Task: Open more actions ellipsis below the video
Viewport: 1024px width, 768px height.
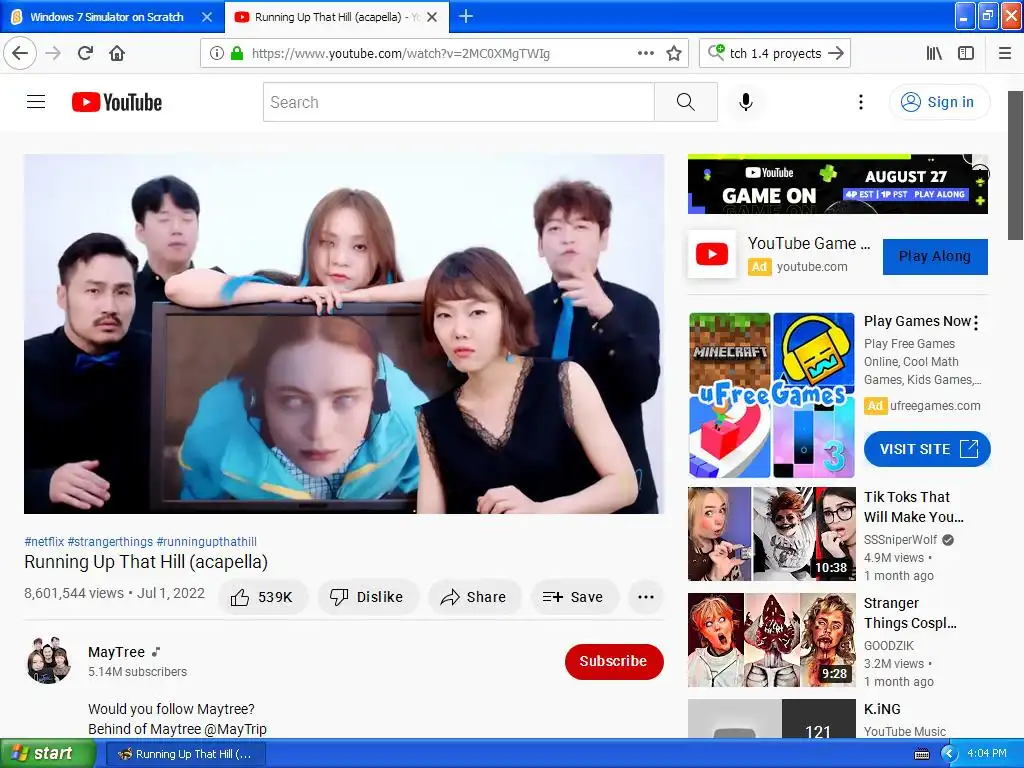Action: tap(646, 597)
